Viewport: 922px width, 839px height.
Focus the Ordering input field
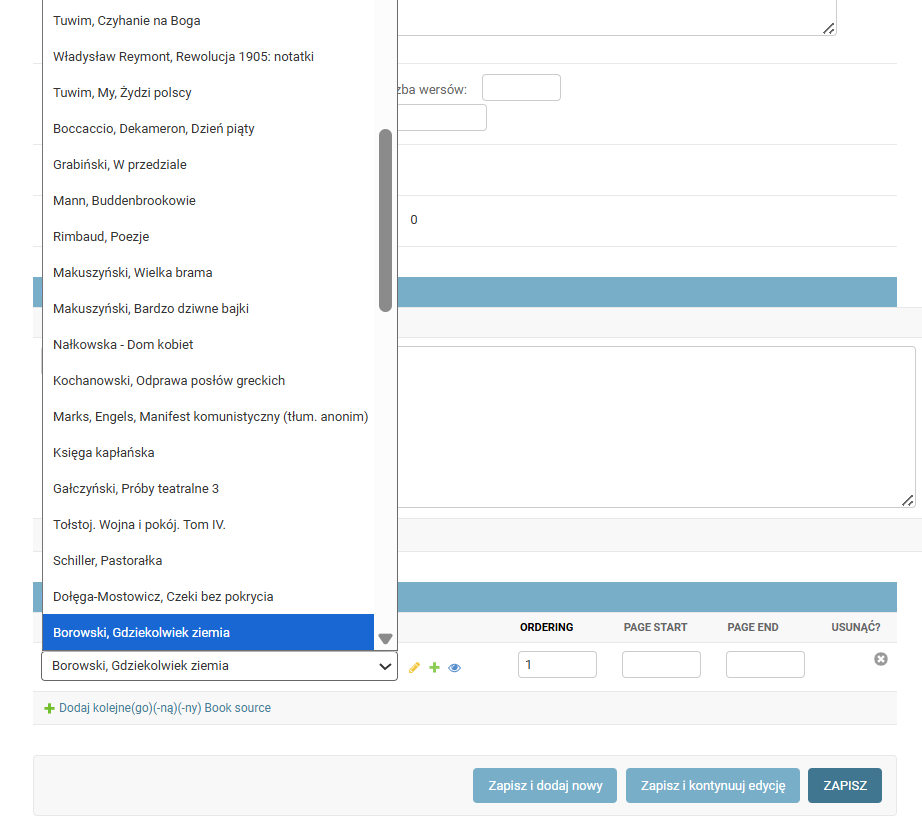coord(557,664)
